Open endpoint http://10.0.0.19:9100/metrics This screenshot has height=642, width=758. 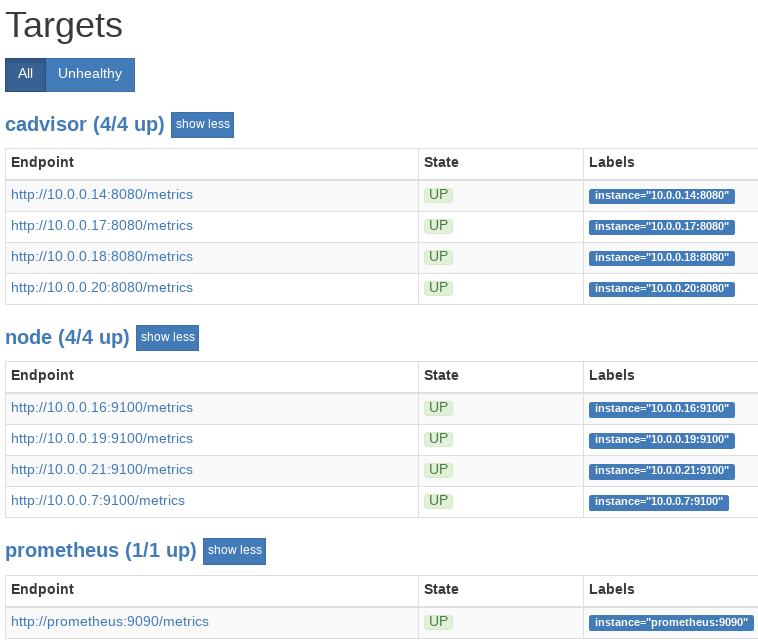(102, 438)
